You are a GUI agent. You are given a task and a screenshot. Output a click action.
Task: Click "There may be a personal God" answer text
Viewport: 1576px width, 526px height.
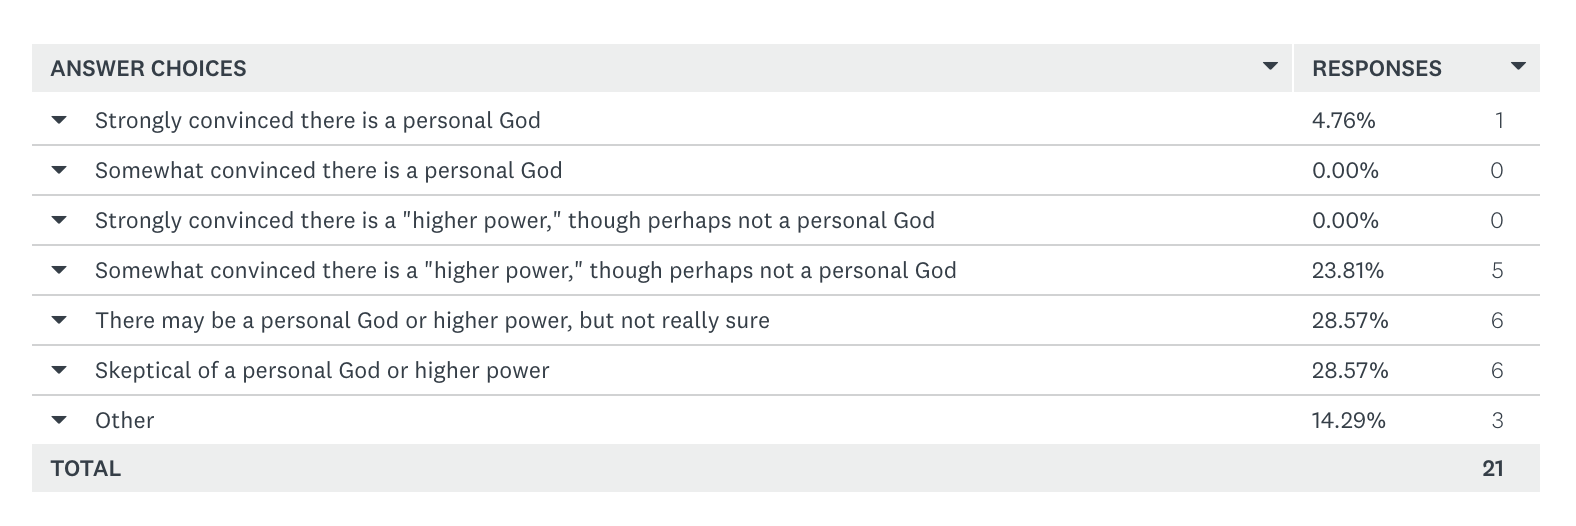432,320
